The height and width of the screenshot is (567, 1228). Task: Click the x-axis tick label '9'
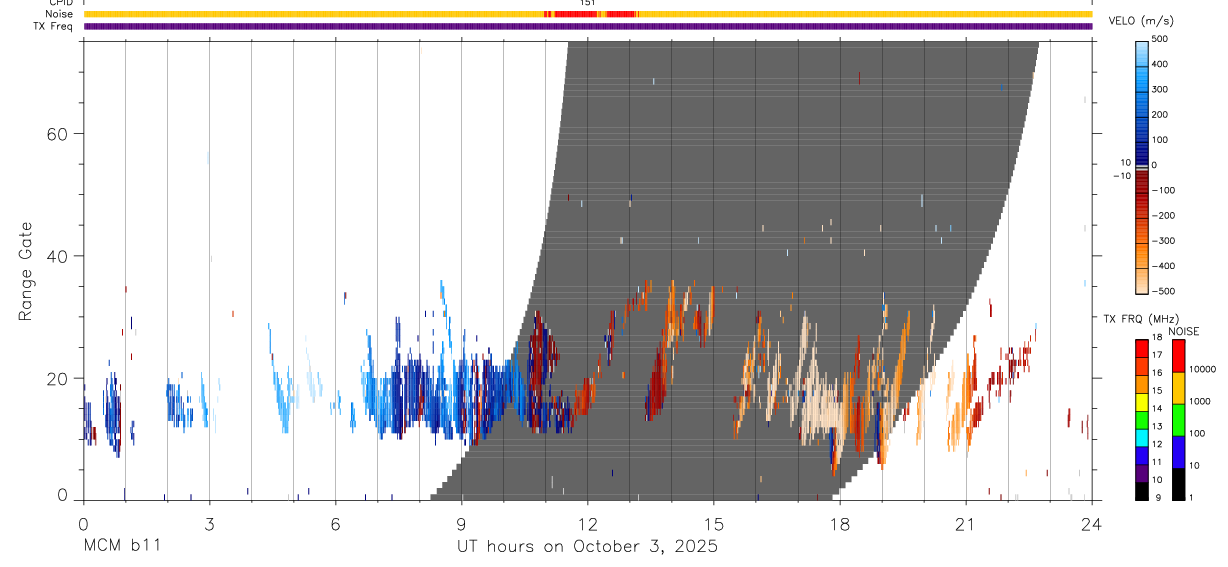(x=461, y=524)
